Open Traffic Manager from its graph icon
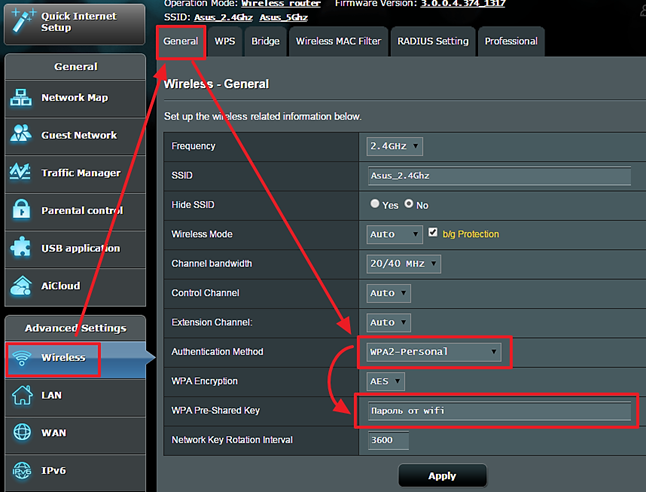This screenshot has width=646, height=492. tap(22, 173)
